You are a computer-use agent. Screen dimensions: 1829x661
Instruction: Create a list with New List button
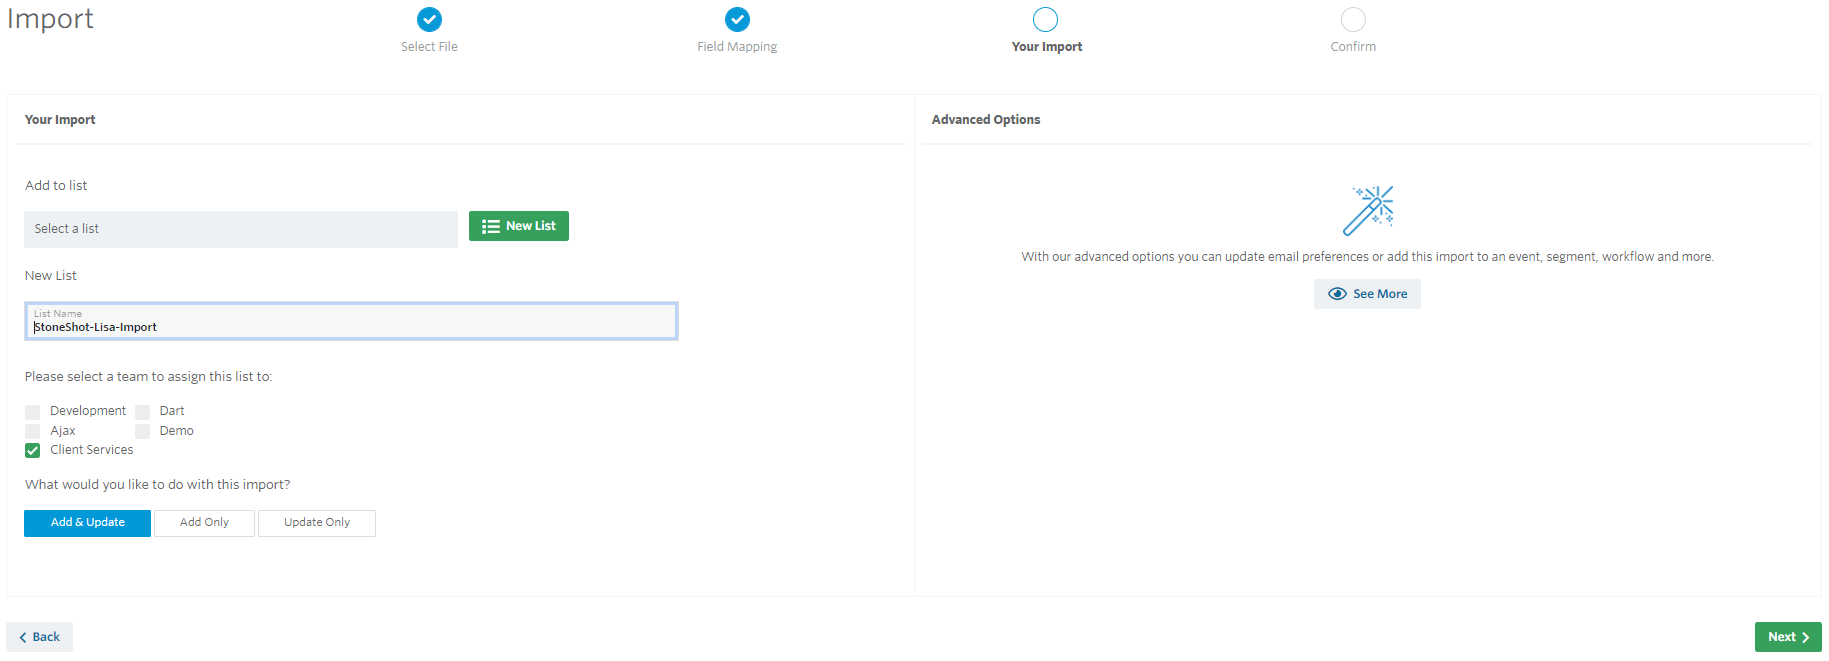click(x=519, y=226)
